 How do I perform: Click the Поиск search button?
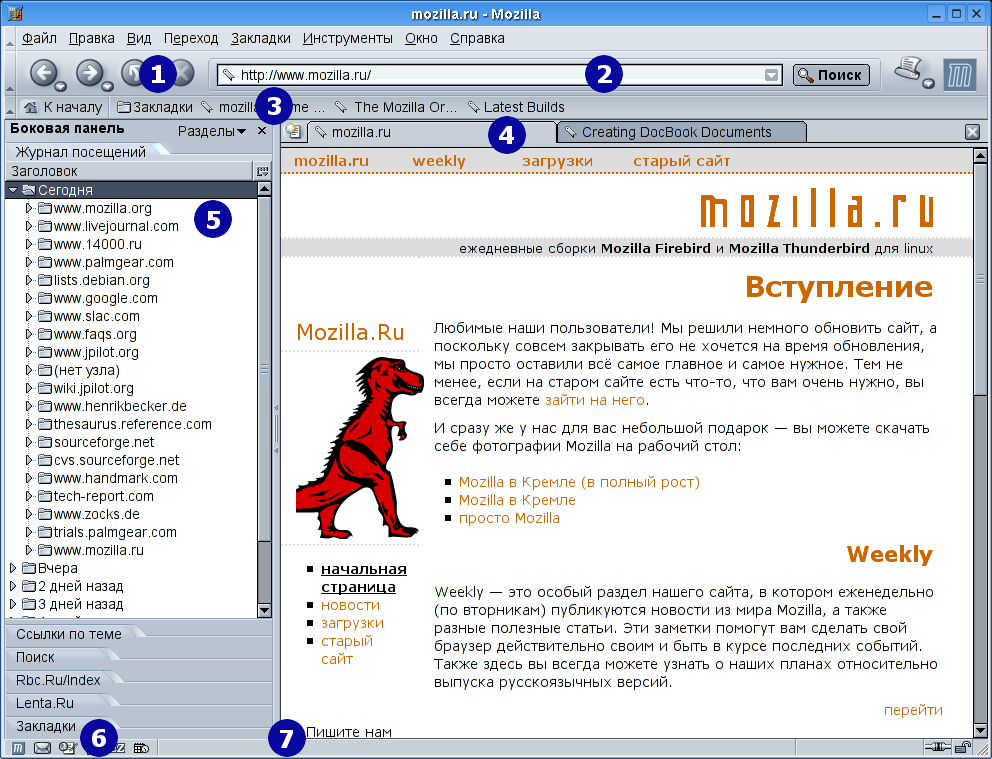[831, 75]
